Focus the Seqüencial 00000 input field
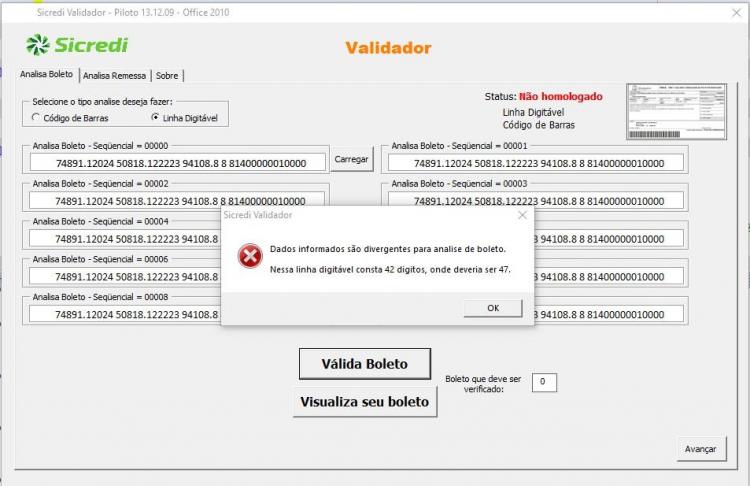Image resolution: width=750 pixels, height=486 pixels. (x=178, y=163)
